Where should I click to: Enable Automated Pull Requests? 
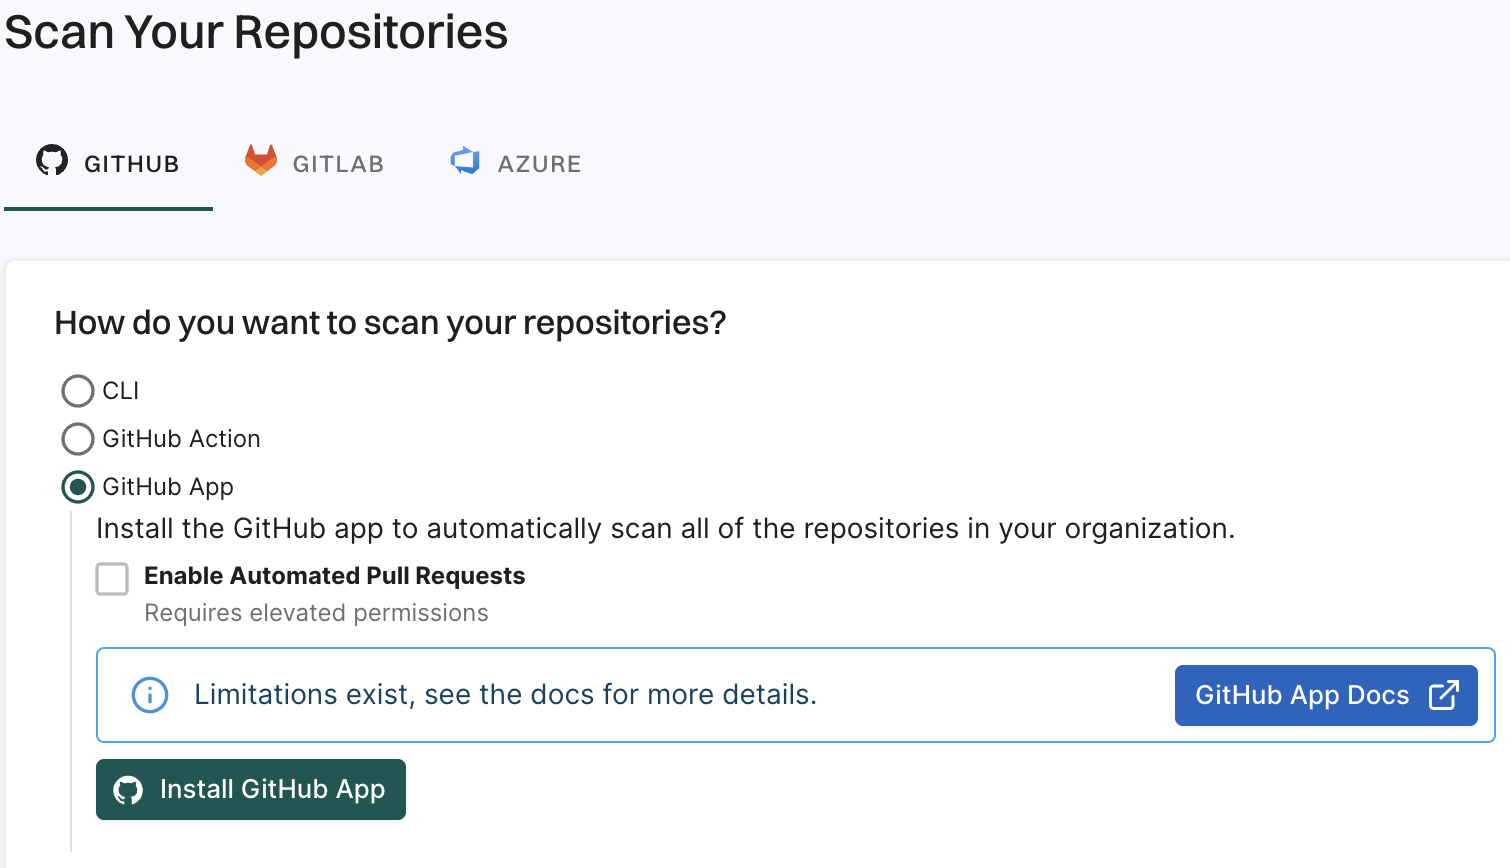pos(112,578)
